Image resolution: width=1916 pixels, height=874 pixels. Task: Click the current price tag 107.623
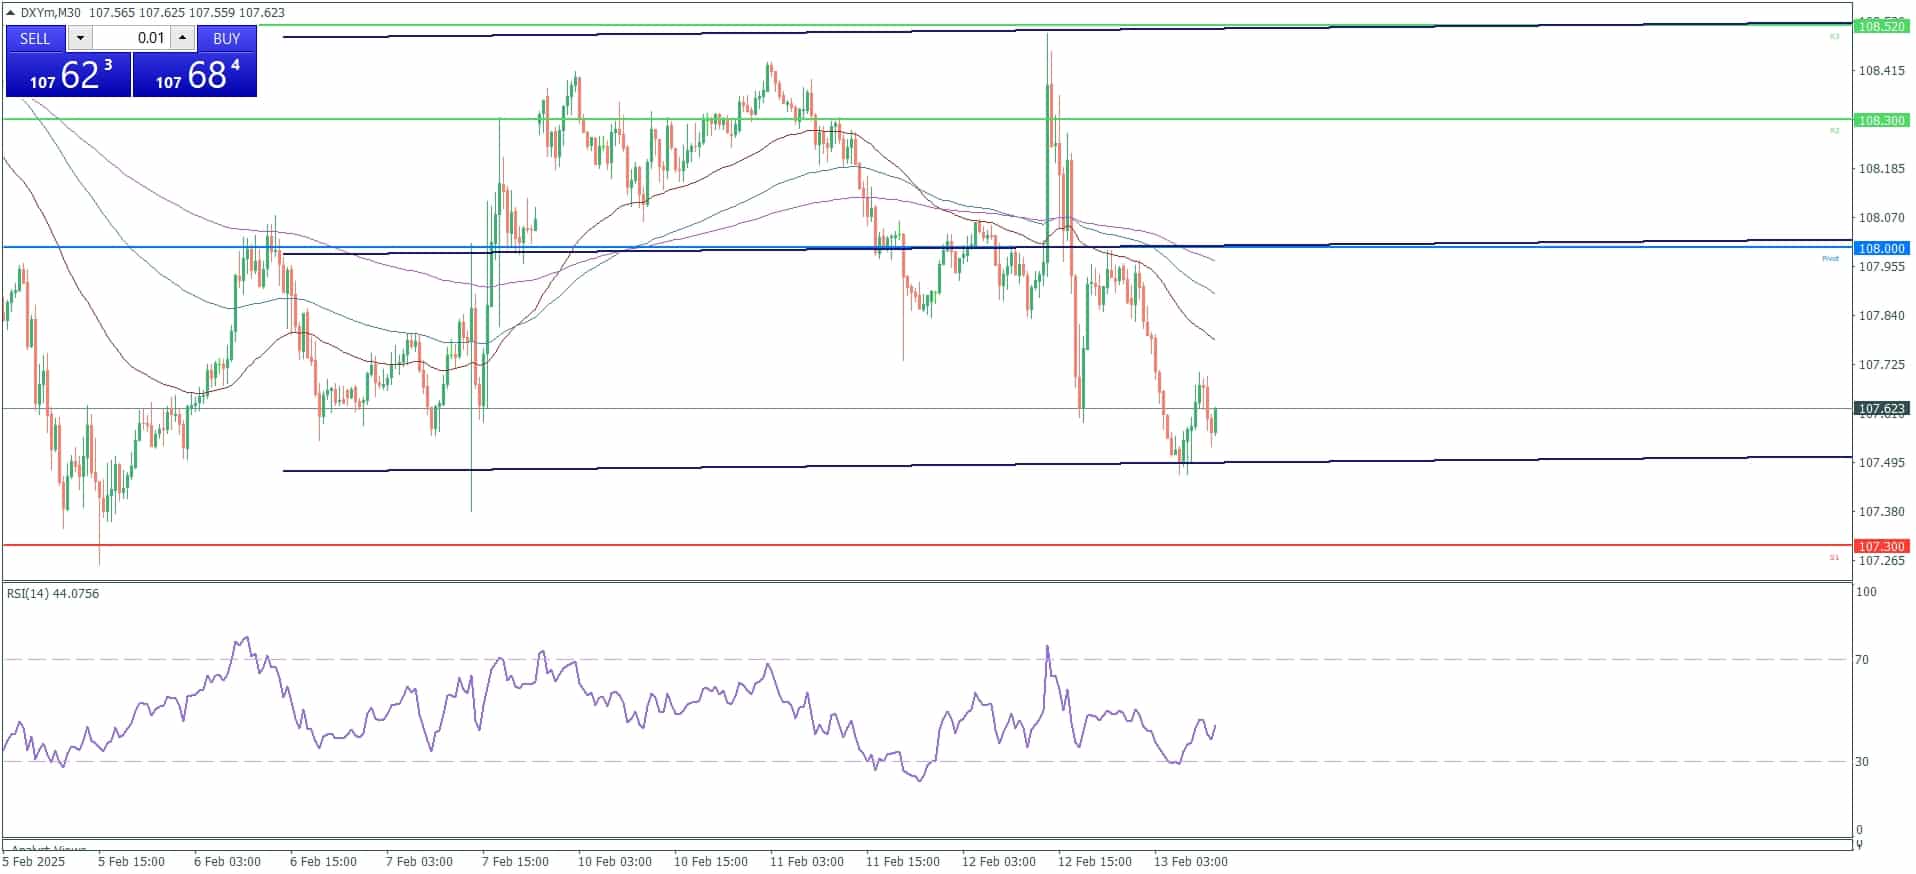(x=1881, y=408)
